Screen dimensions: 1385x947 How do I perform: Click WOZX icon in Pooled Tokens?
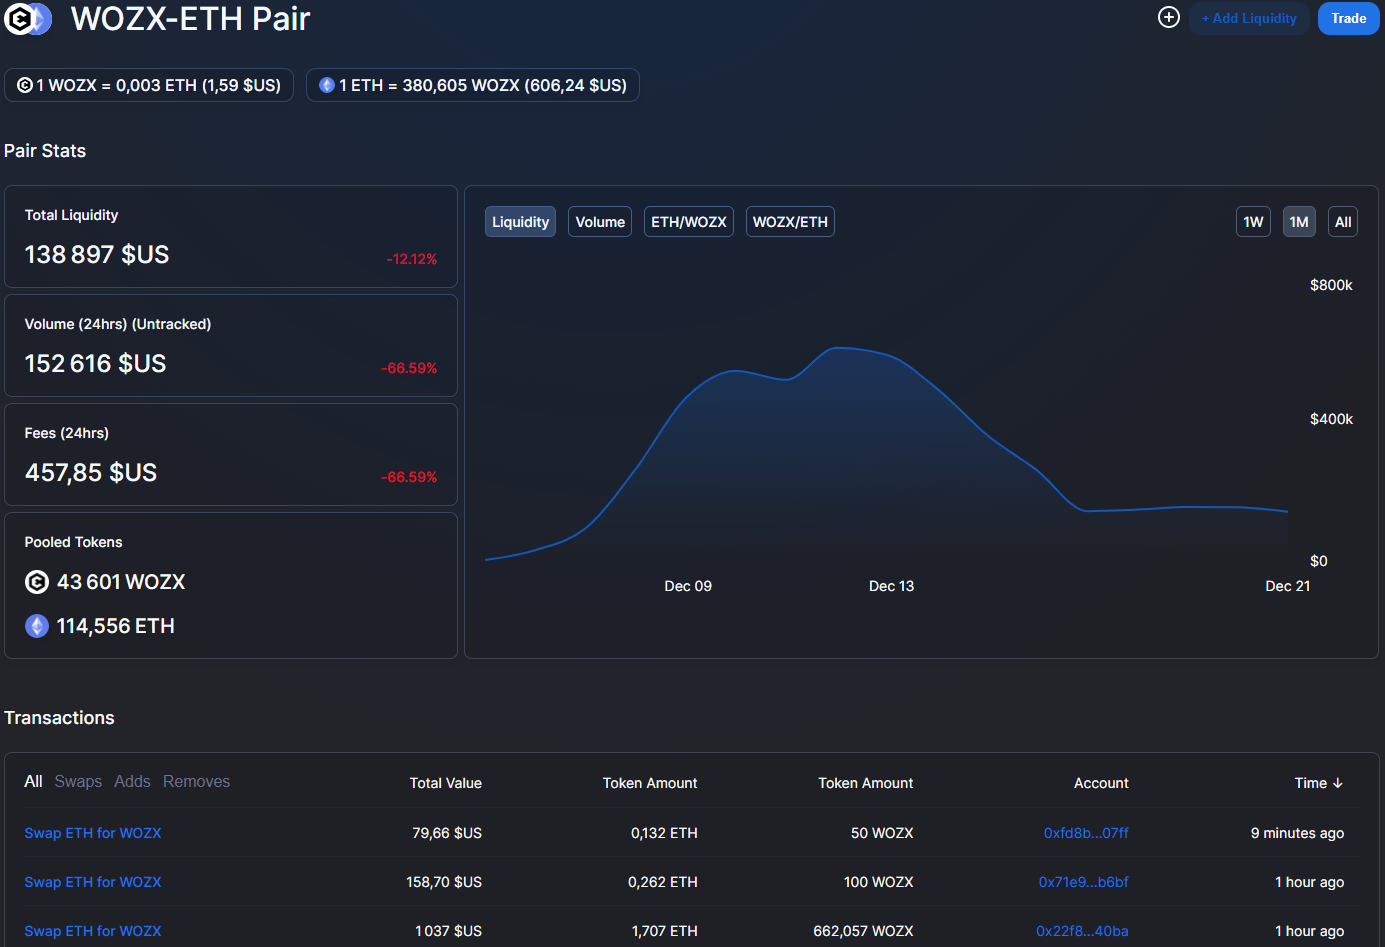coord(37,582)
